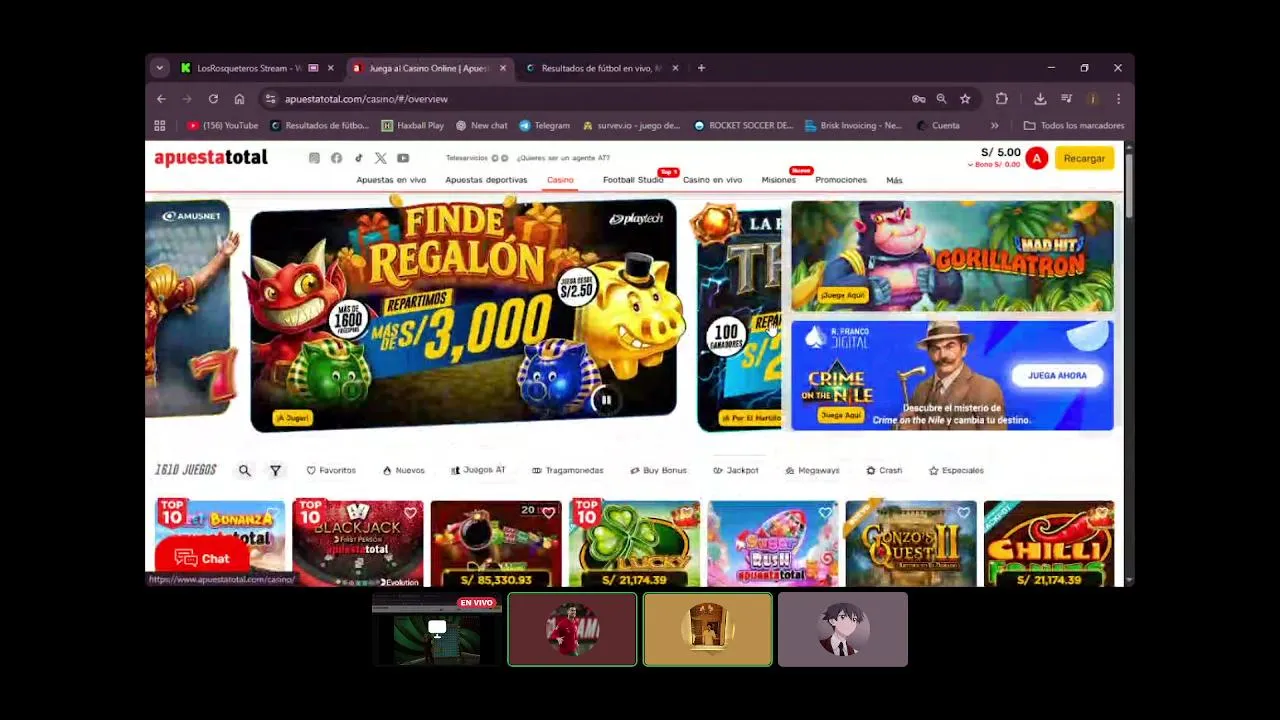The width and height of the screenshot is (1280, 720).
Task: Open Football Studio section
Action: coord(633,180)
